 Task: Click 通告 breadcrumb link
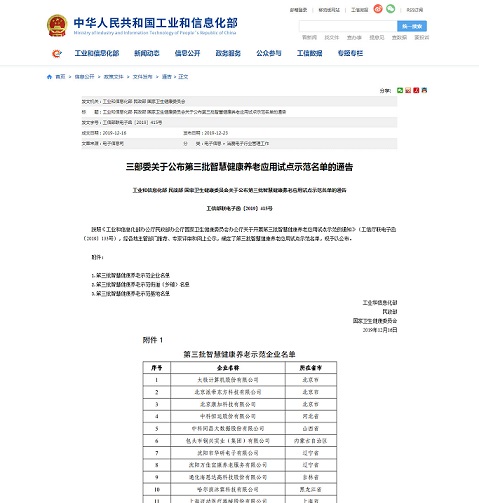click(166, 77)
